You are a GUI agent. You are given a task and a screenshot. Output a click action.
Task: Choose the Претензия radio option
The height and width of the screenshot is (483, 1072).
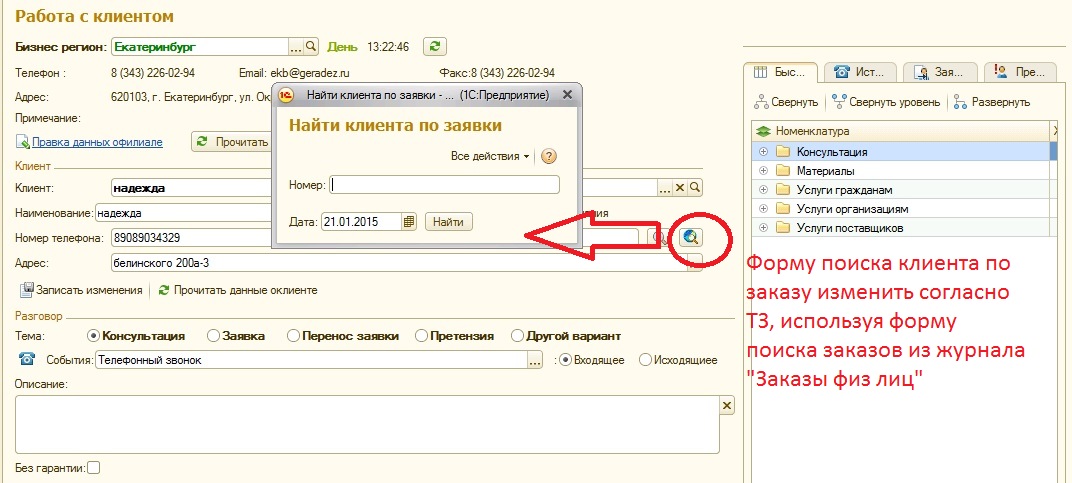(422, 336)
